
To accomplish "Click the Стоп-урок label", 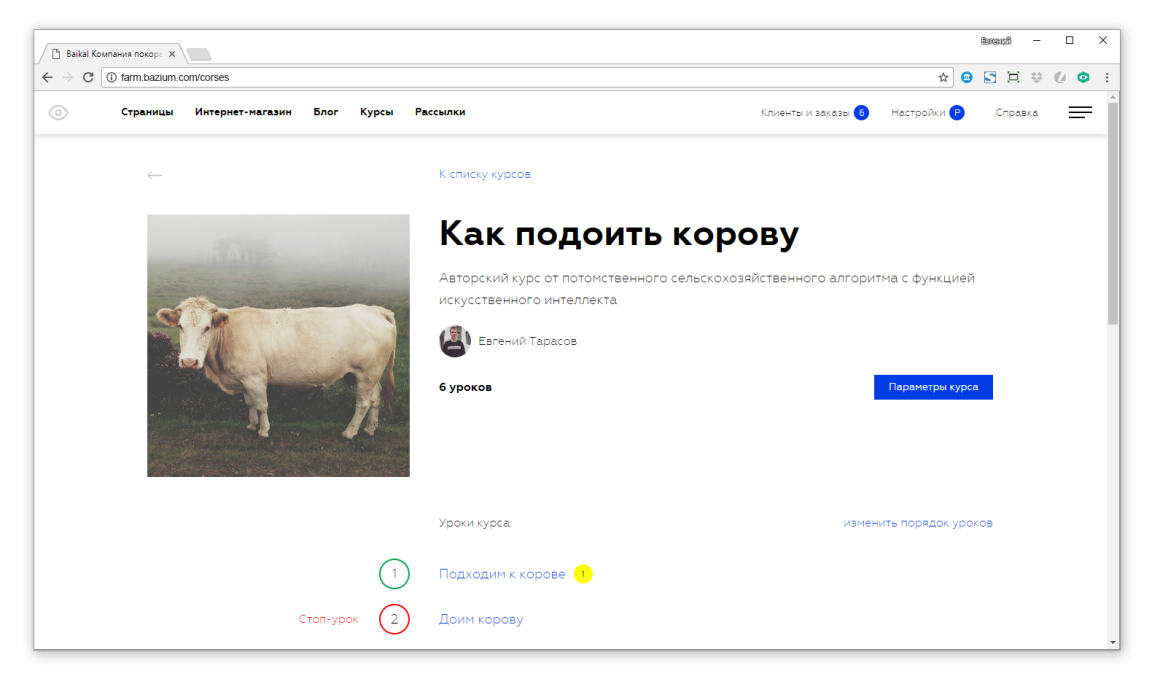I will (x=328, y=620).
